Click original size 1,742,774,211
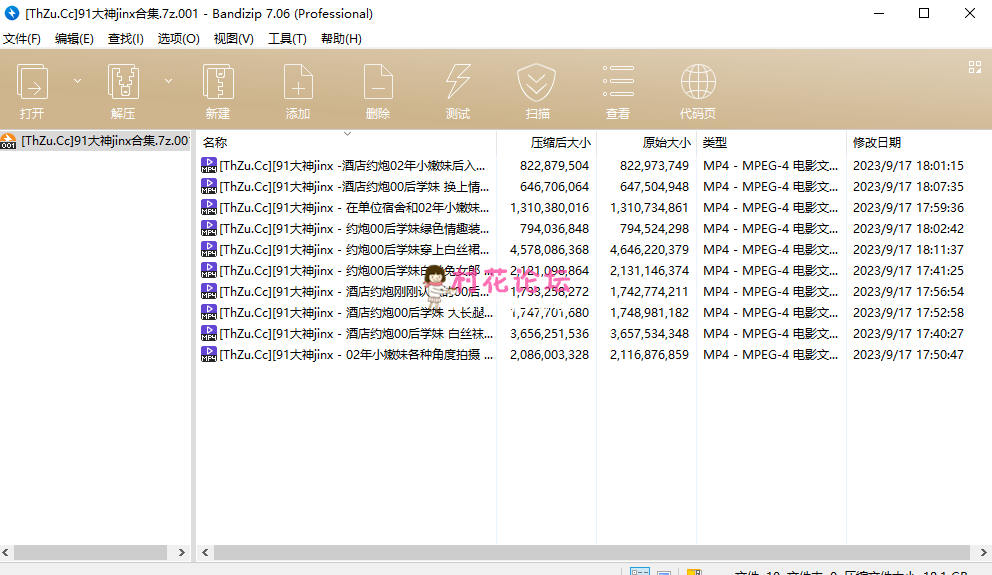This screenshot has height=575, width=992. pos(649,292)
